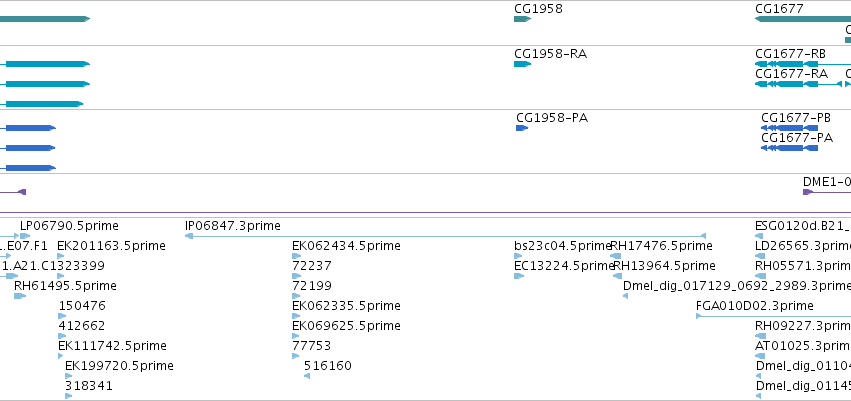Select the RH61495.5prime arrow glyph
851x401 pixels.
20,296
